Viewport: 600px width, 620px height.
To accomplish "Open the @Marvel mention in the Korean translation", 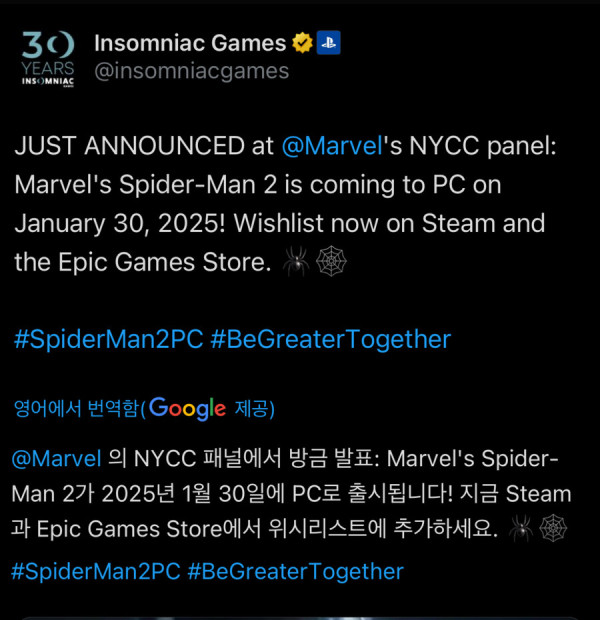I will 57,459.
